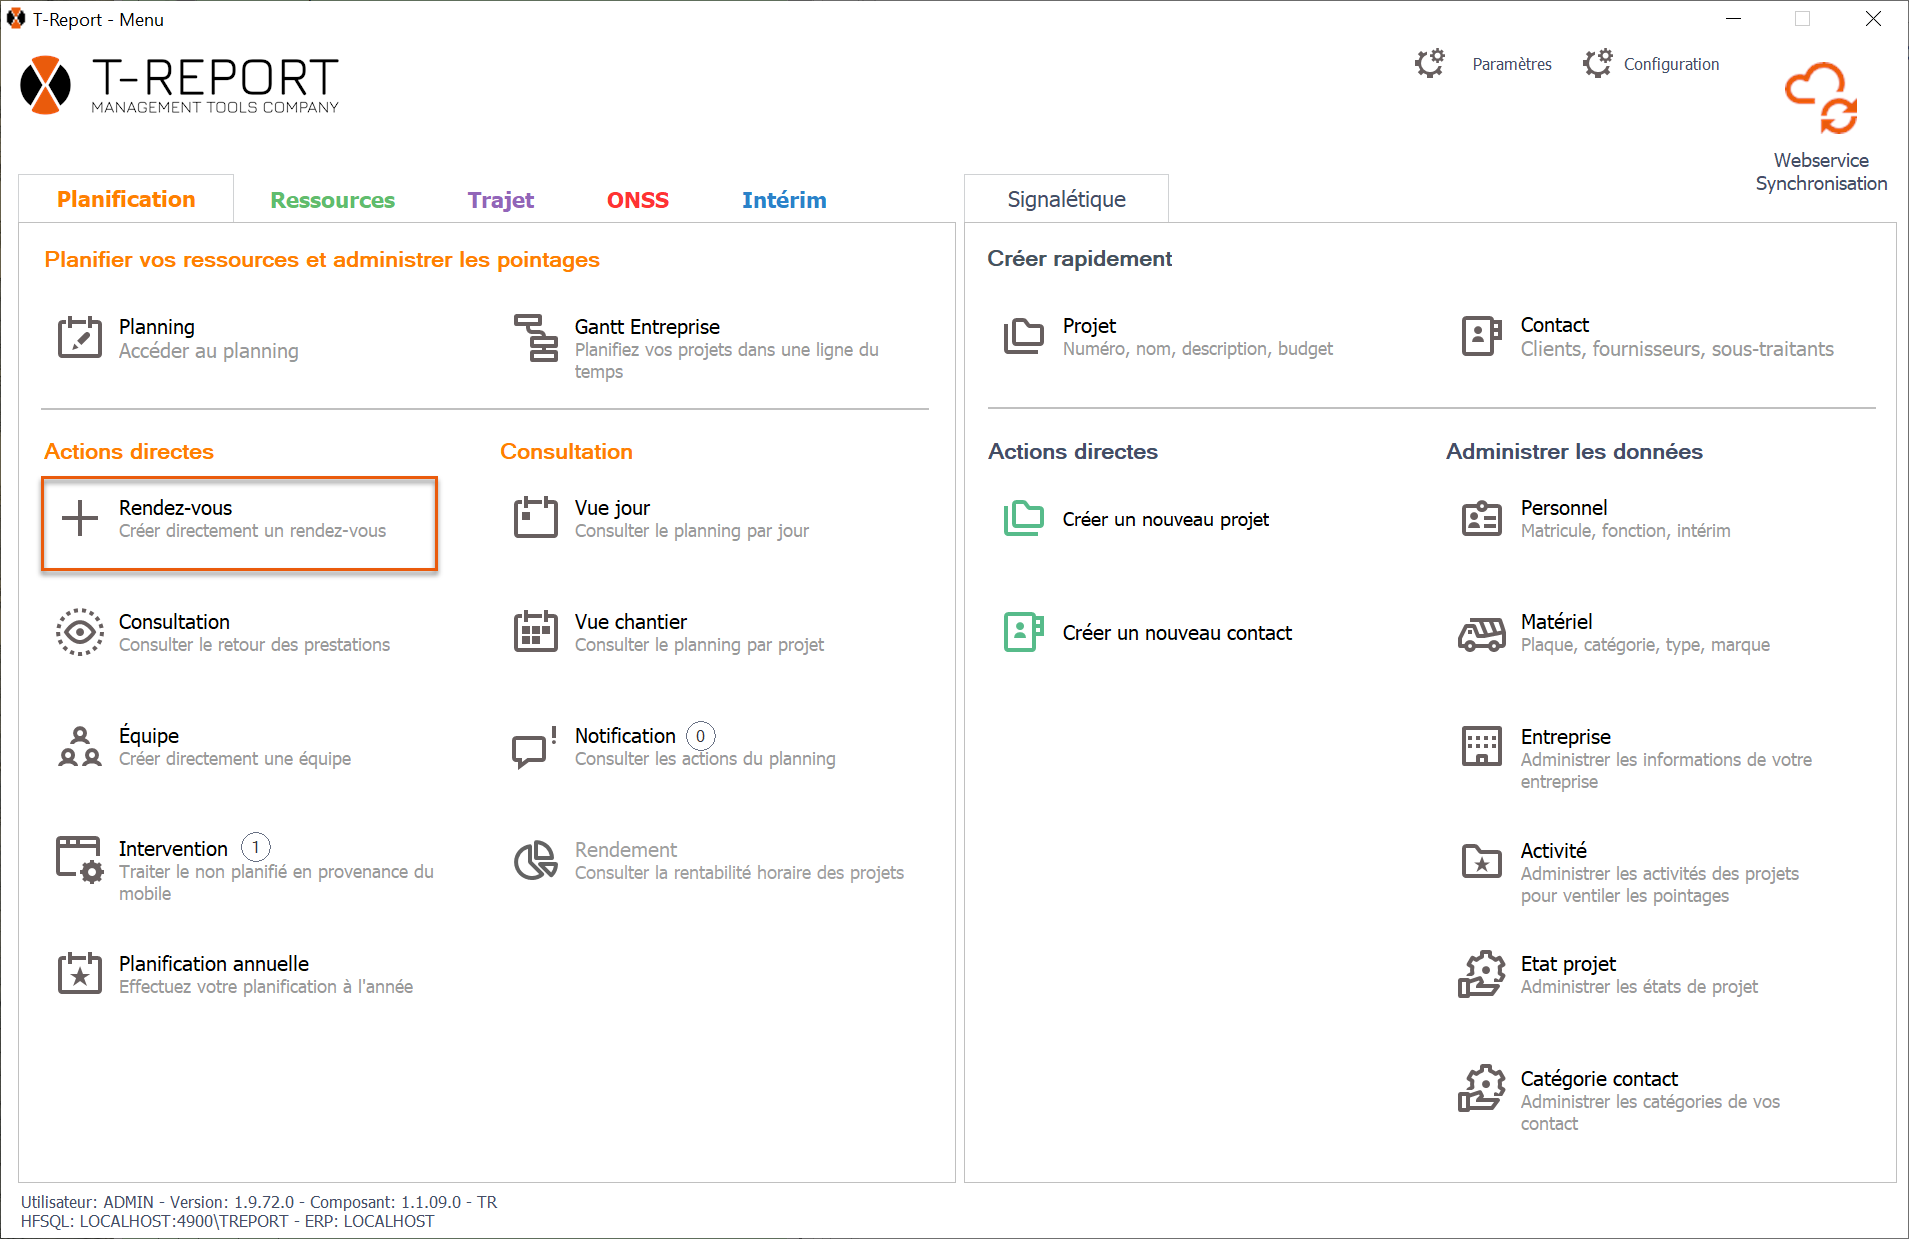Click the Webservice Synchronisation cloud icon

[1820, 98]
